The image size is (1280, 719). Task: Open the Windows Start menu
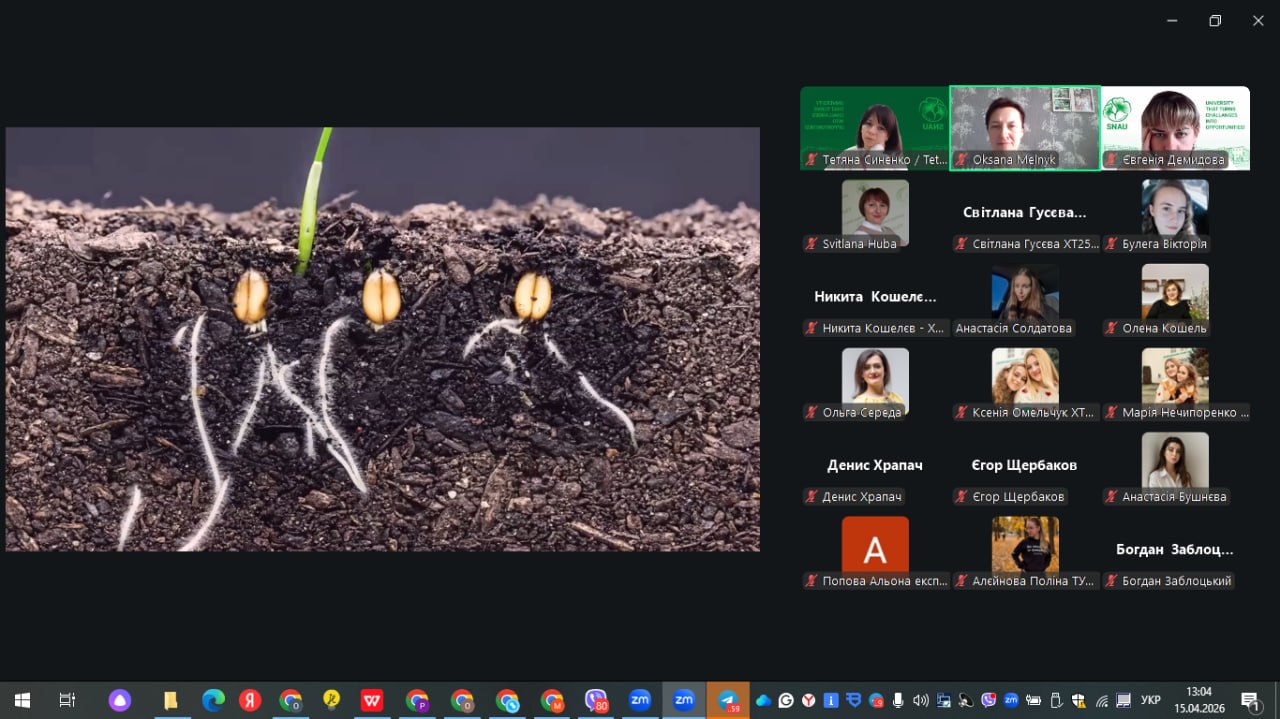pos(21,701)
